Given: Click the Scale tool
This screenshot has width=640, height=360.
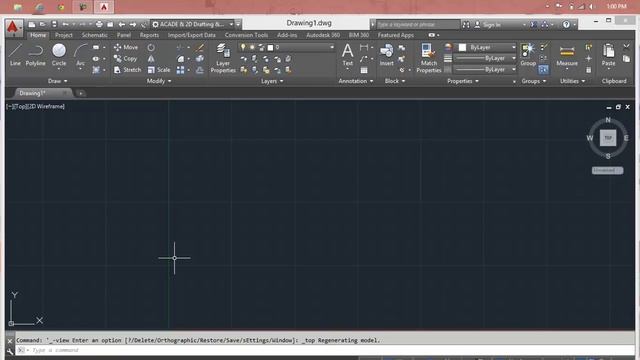Looking at the screenshot, I should click(159, 70).
